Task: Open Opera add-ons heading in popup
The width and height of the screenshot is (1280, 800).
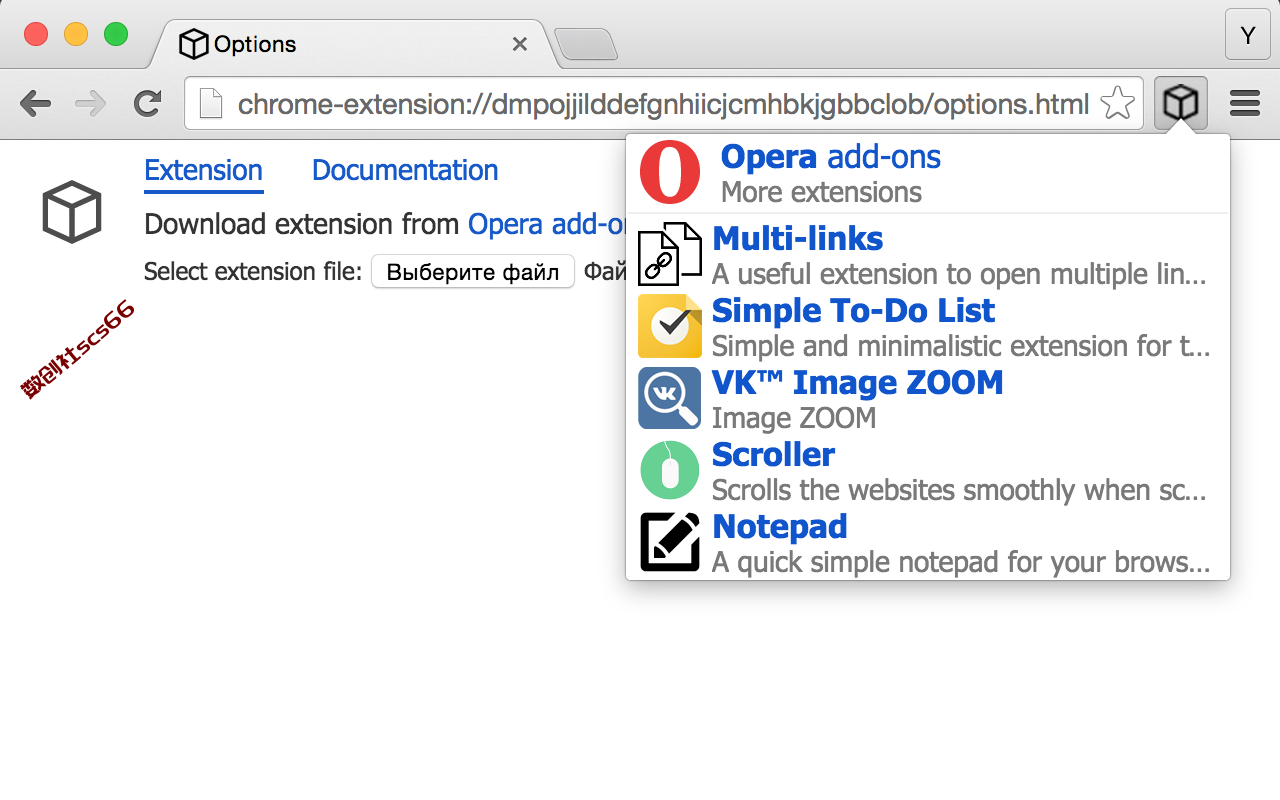Action: [x=830, y=157]
